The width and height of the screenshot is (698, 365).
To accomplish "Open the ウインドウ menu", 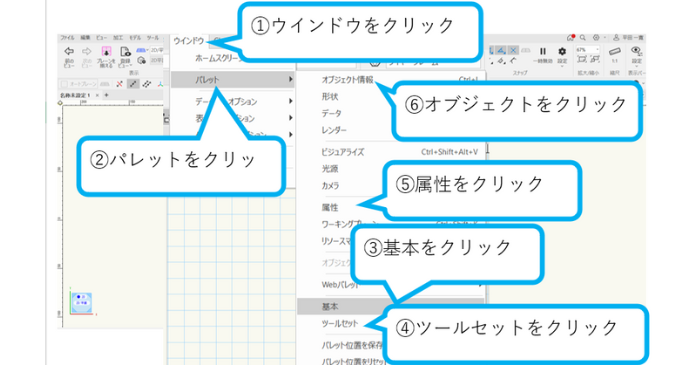I will [x=189, y=41].
